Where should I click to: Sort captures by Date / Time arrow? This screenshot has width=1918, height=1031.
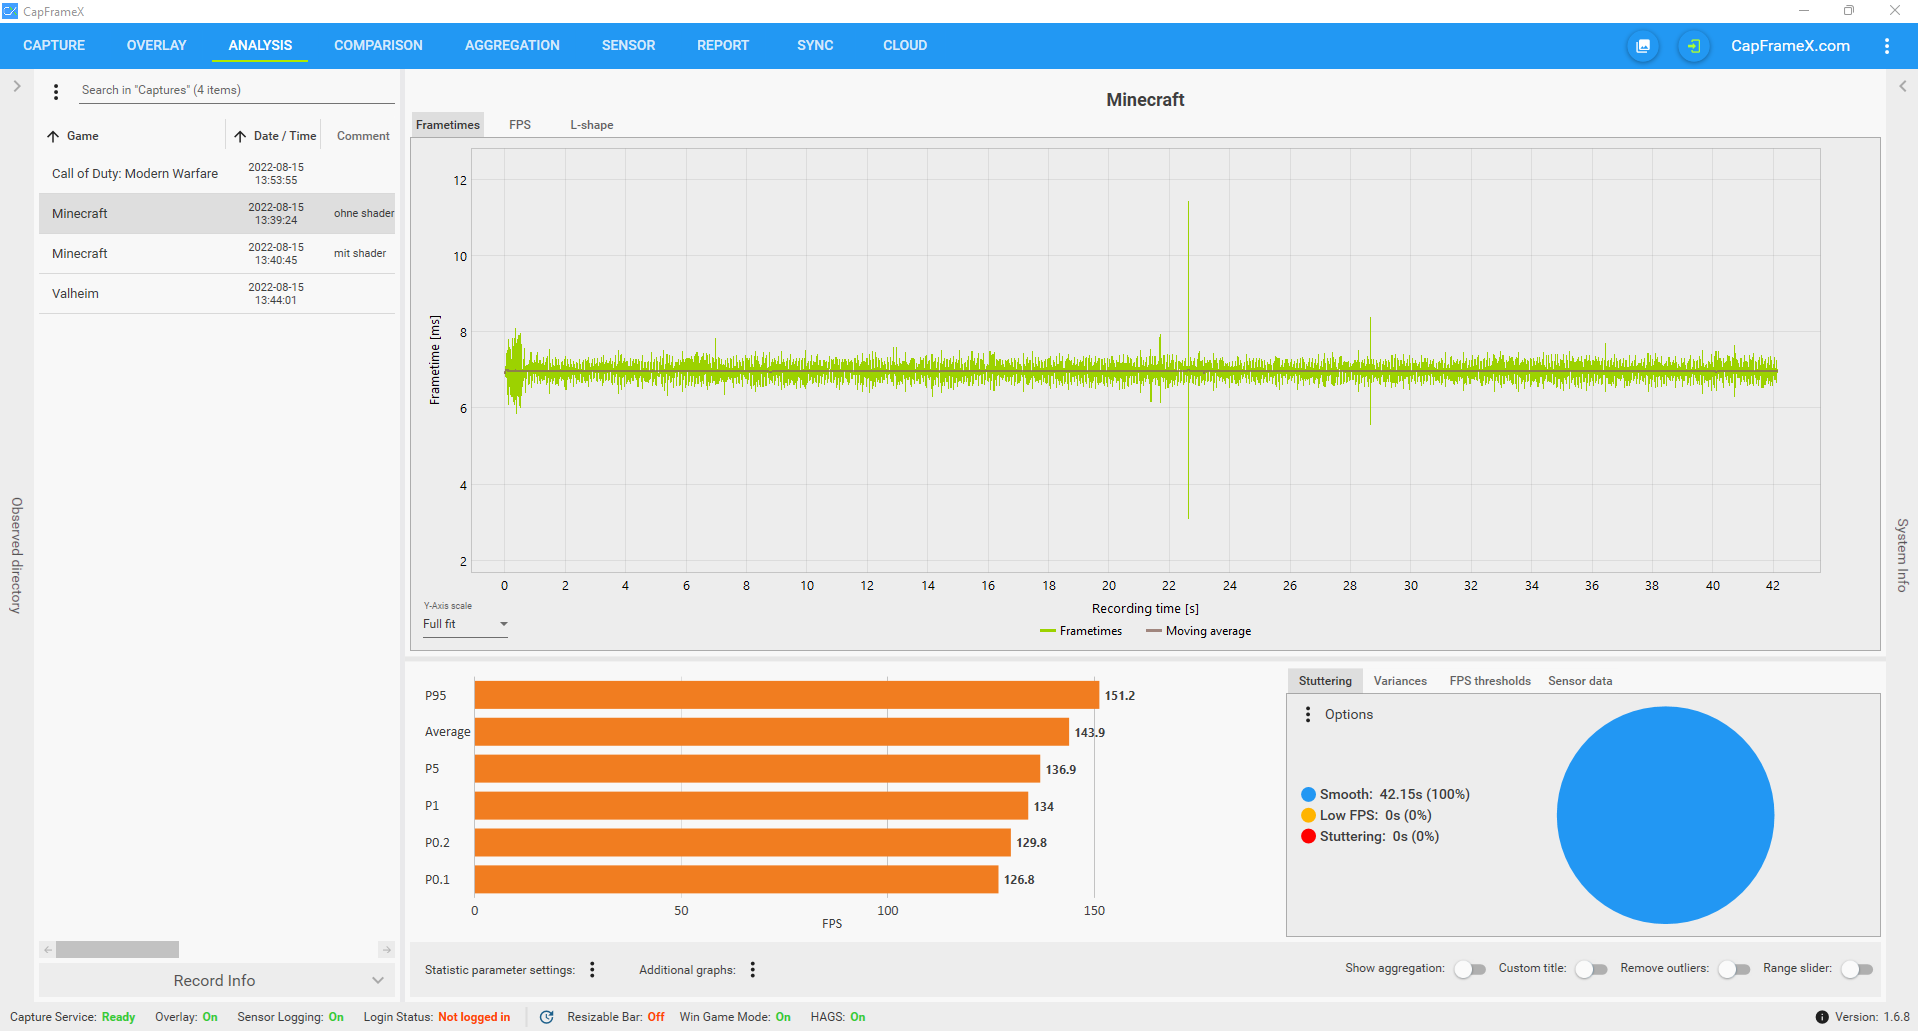point(240,136)
